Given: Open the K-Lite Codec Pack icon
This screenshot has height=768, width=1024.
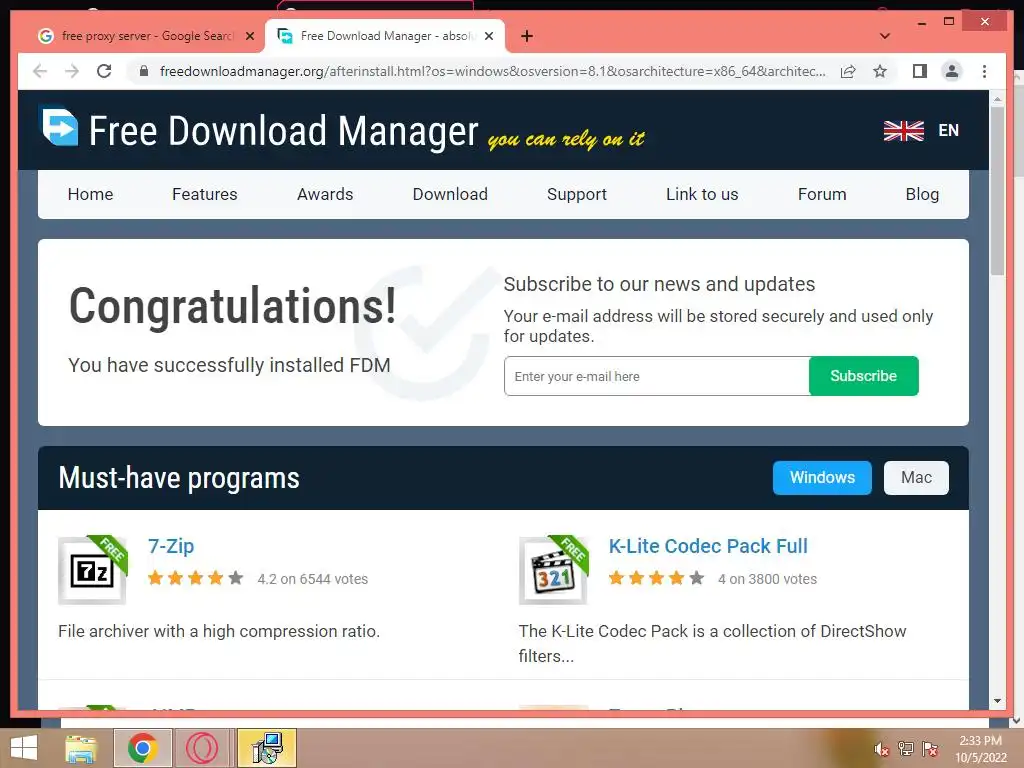Looking at the screenshot, I should coord(554,570).
